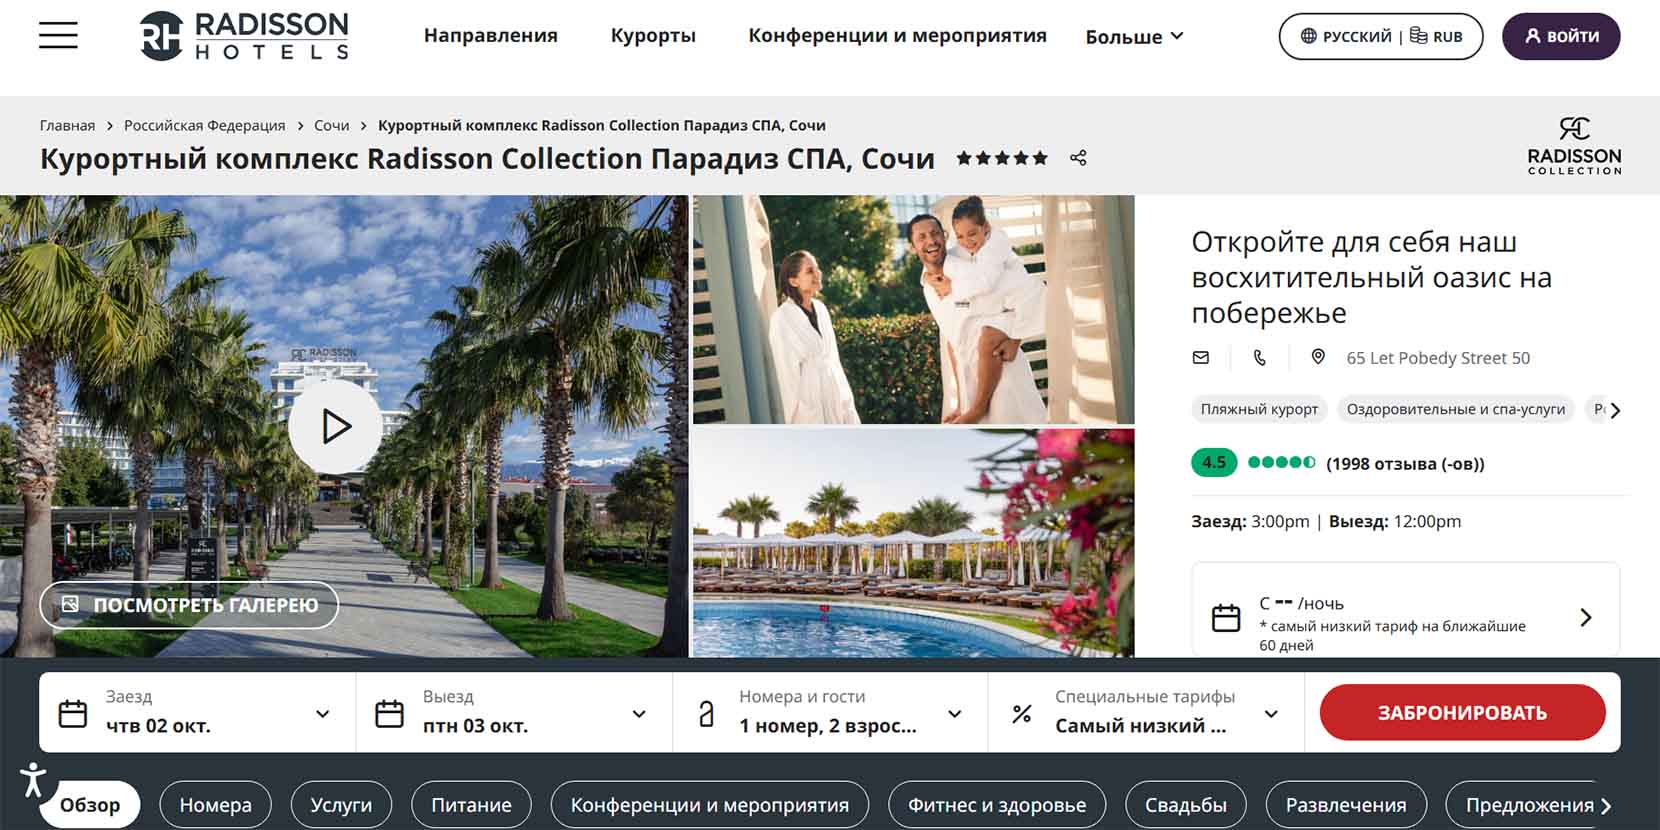Expand the Больше menu
This screenshot has height=830, width=1660.
pyautogui.click(x=1134, y=36)
